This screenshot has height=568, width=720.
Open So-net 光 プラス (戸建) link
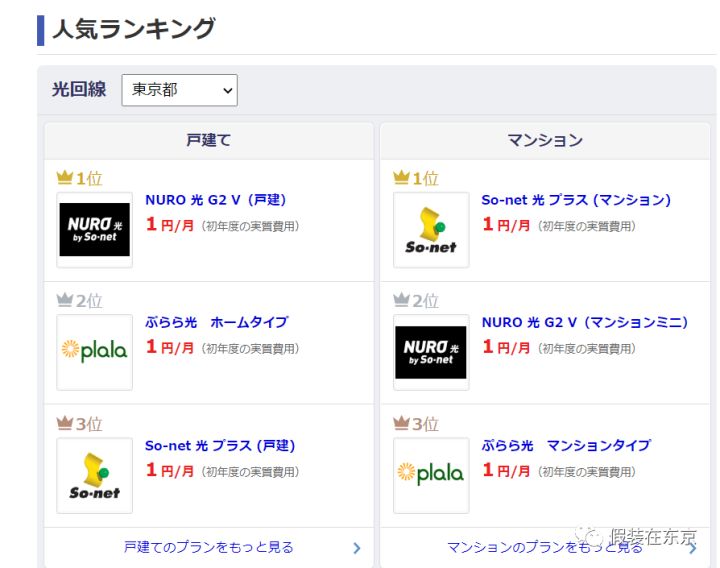coord(220,445)
